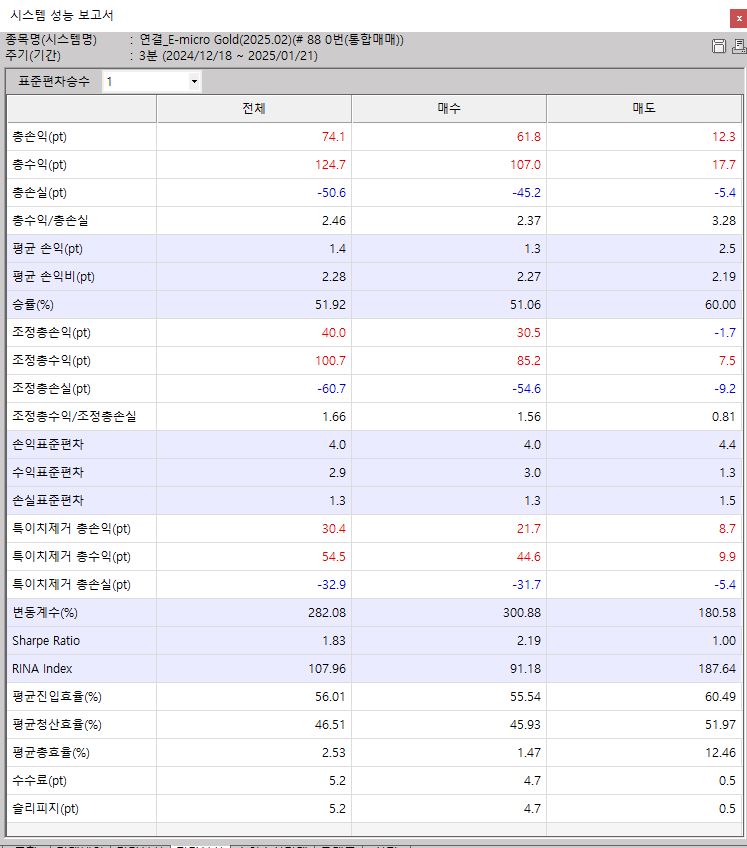This screenshot has height=848, width=747.
Task: Click the 전체 column header
Action: click(254, 108)
